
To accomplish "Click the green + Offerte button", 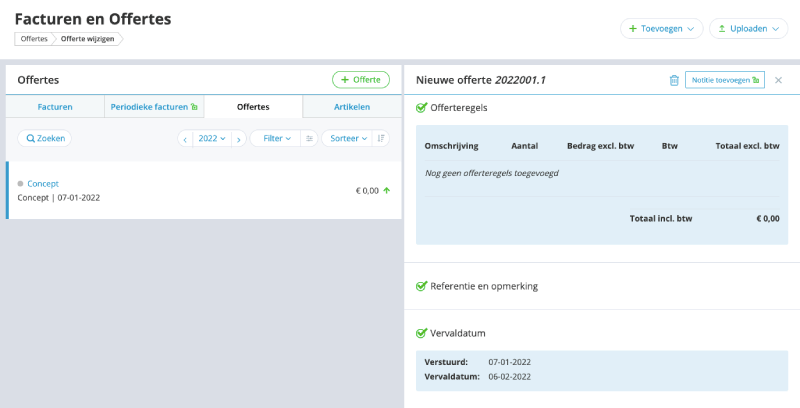I will (x=361, y=79).
